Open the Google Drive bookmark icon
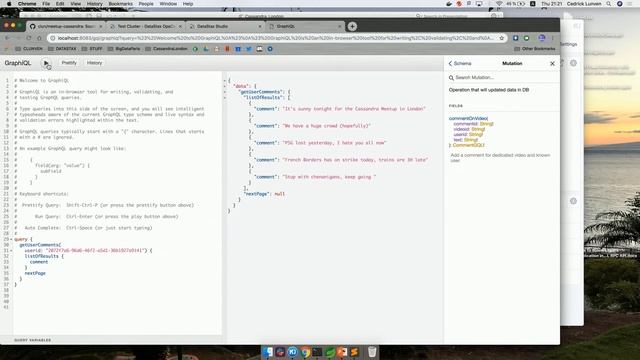This screenshot has height=360, width=640. coord(206,49)
